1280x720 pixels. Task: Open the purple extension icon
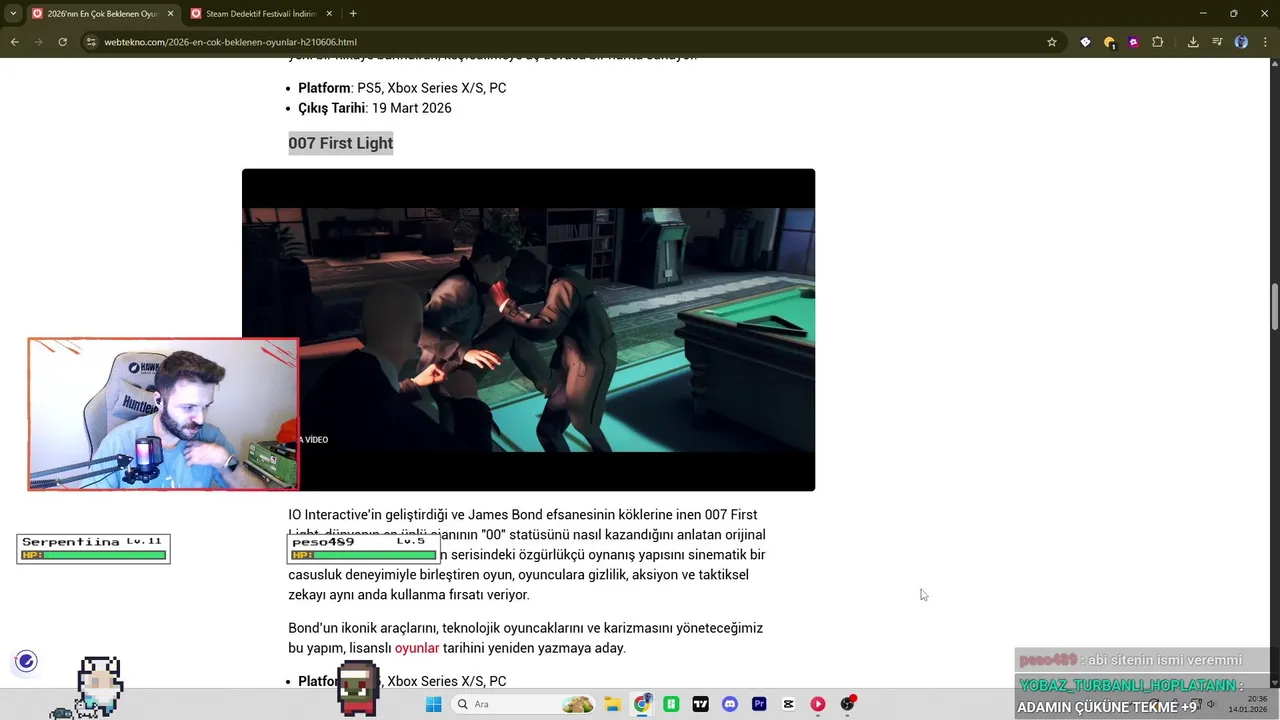point(1133,42)
